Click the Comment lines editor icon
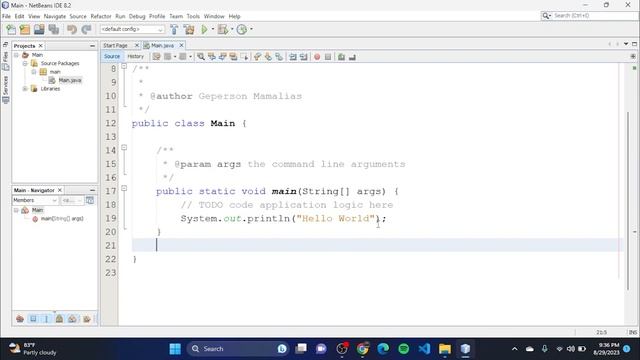640x360 pixels. click(341, 57)
